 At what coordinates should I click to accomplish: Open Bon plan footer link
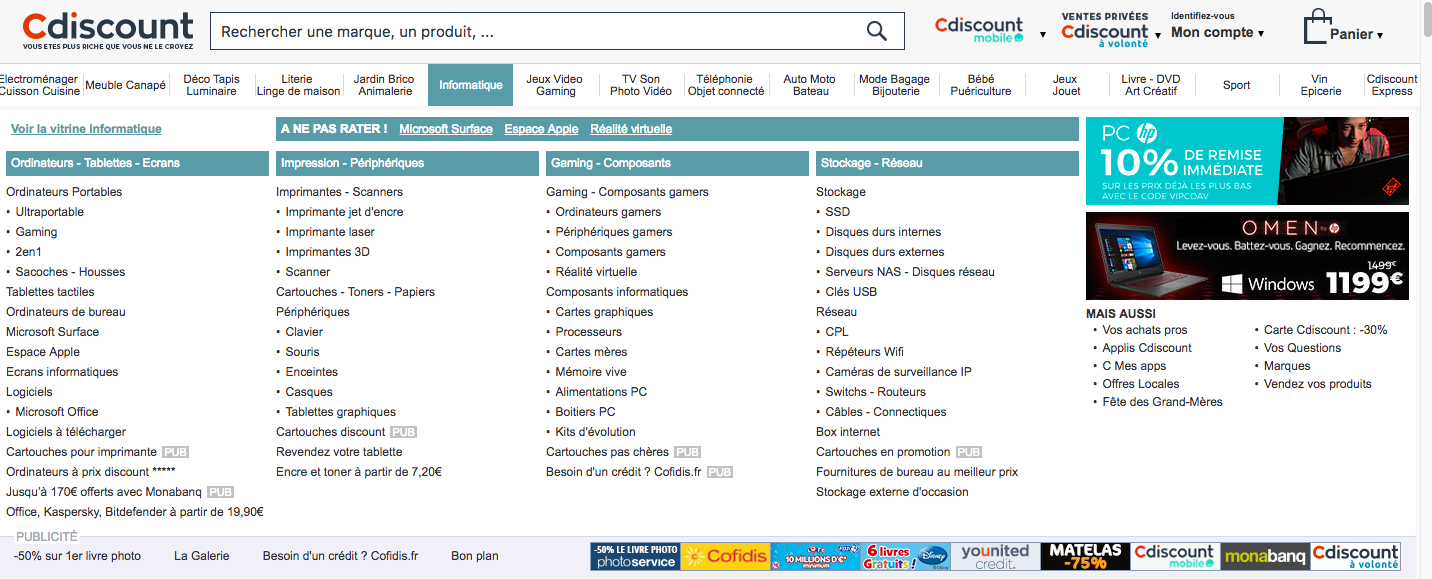coord(475,556)
